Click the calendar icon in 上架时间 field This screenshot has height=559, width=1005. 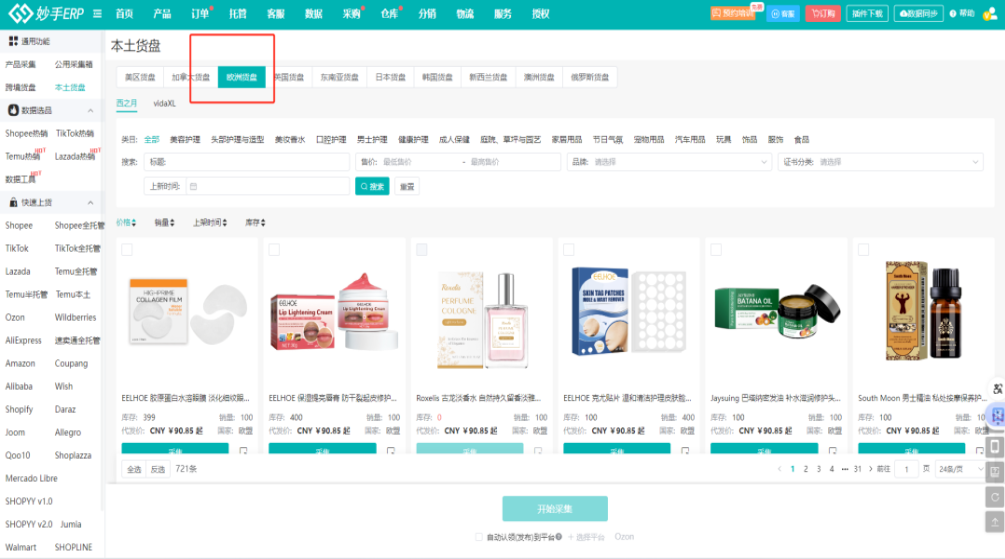pos(194,187)
